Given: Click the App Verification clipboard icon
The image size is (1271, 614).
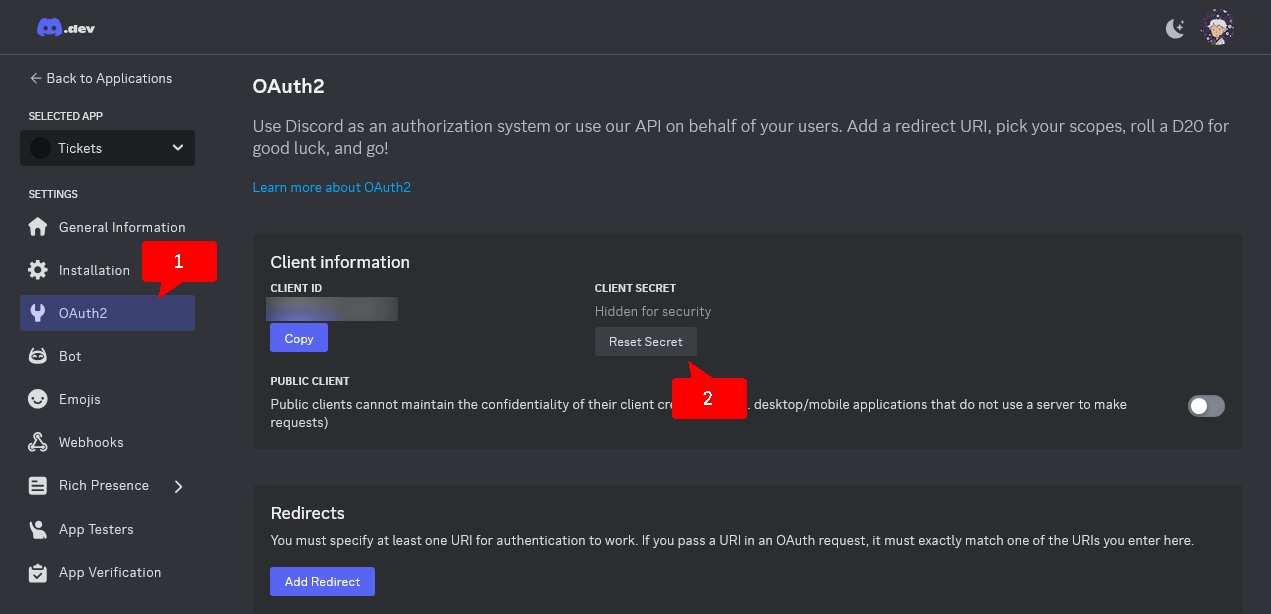Looking at the screenshot, I should 38,573.
